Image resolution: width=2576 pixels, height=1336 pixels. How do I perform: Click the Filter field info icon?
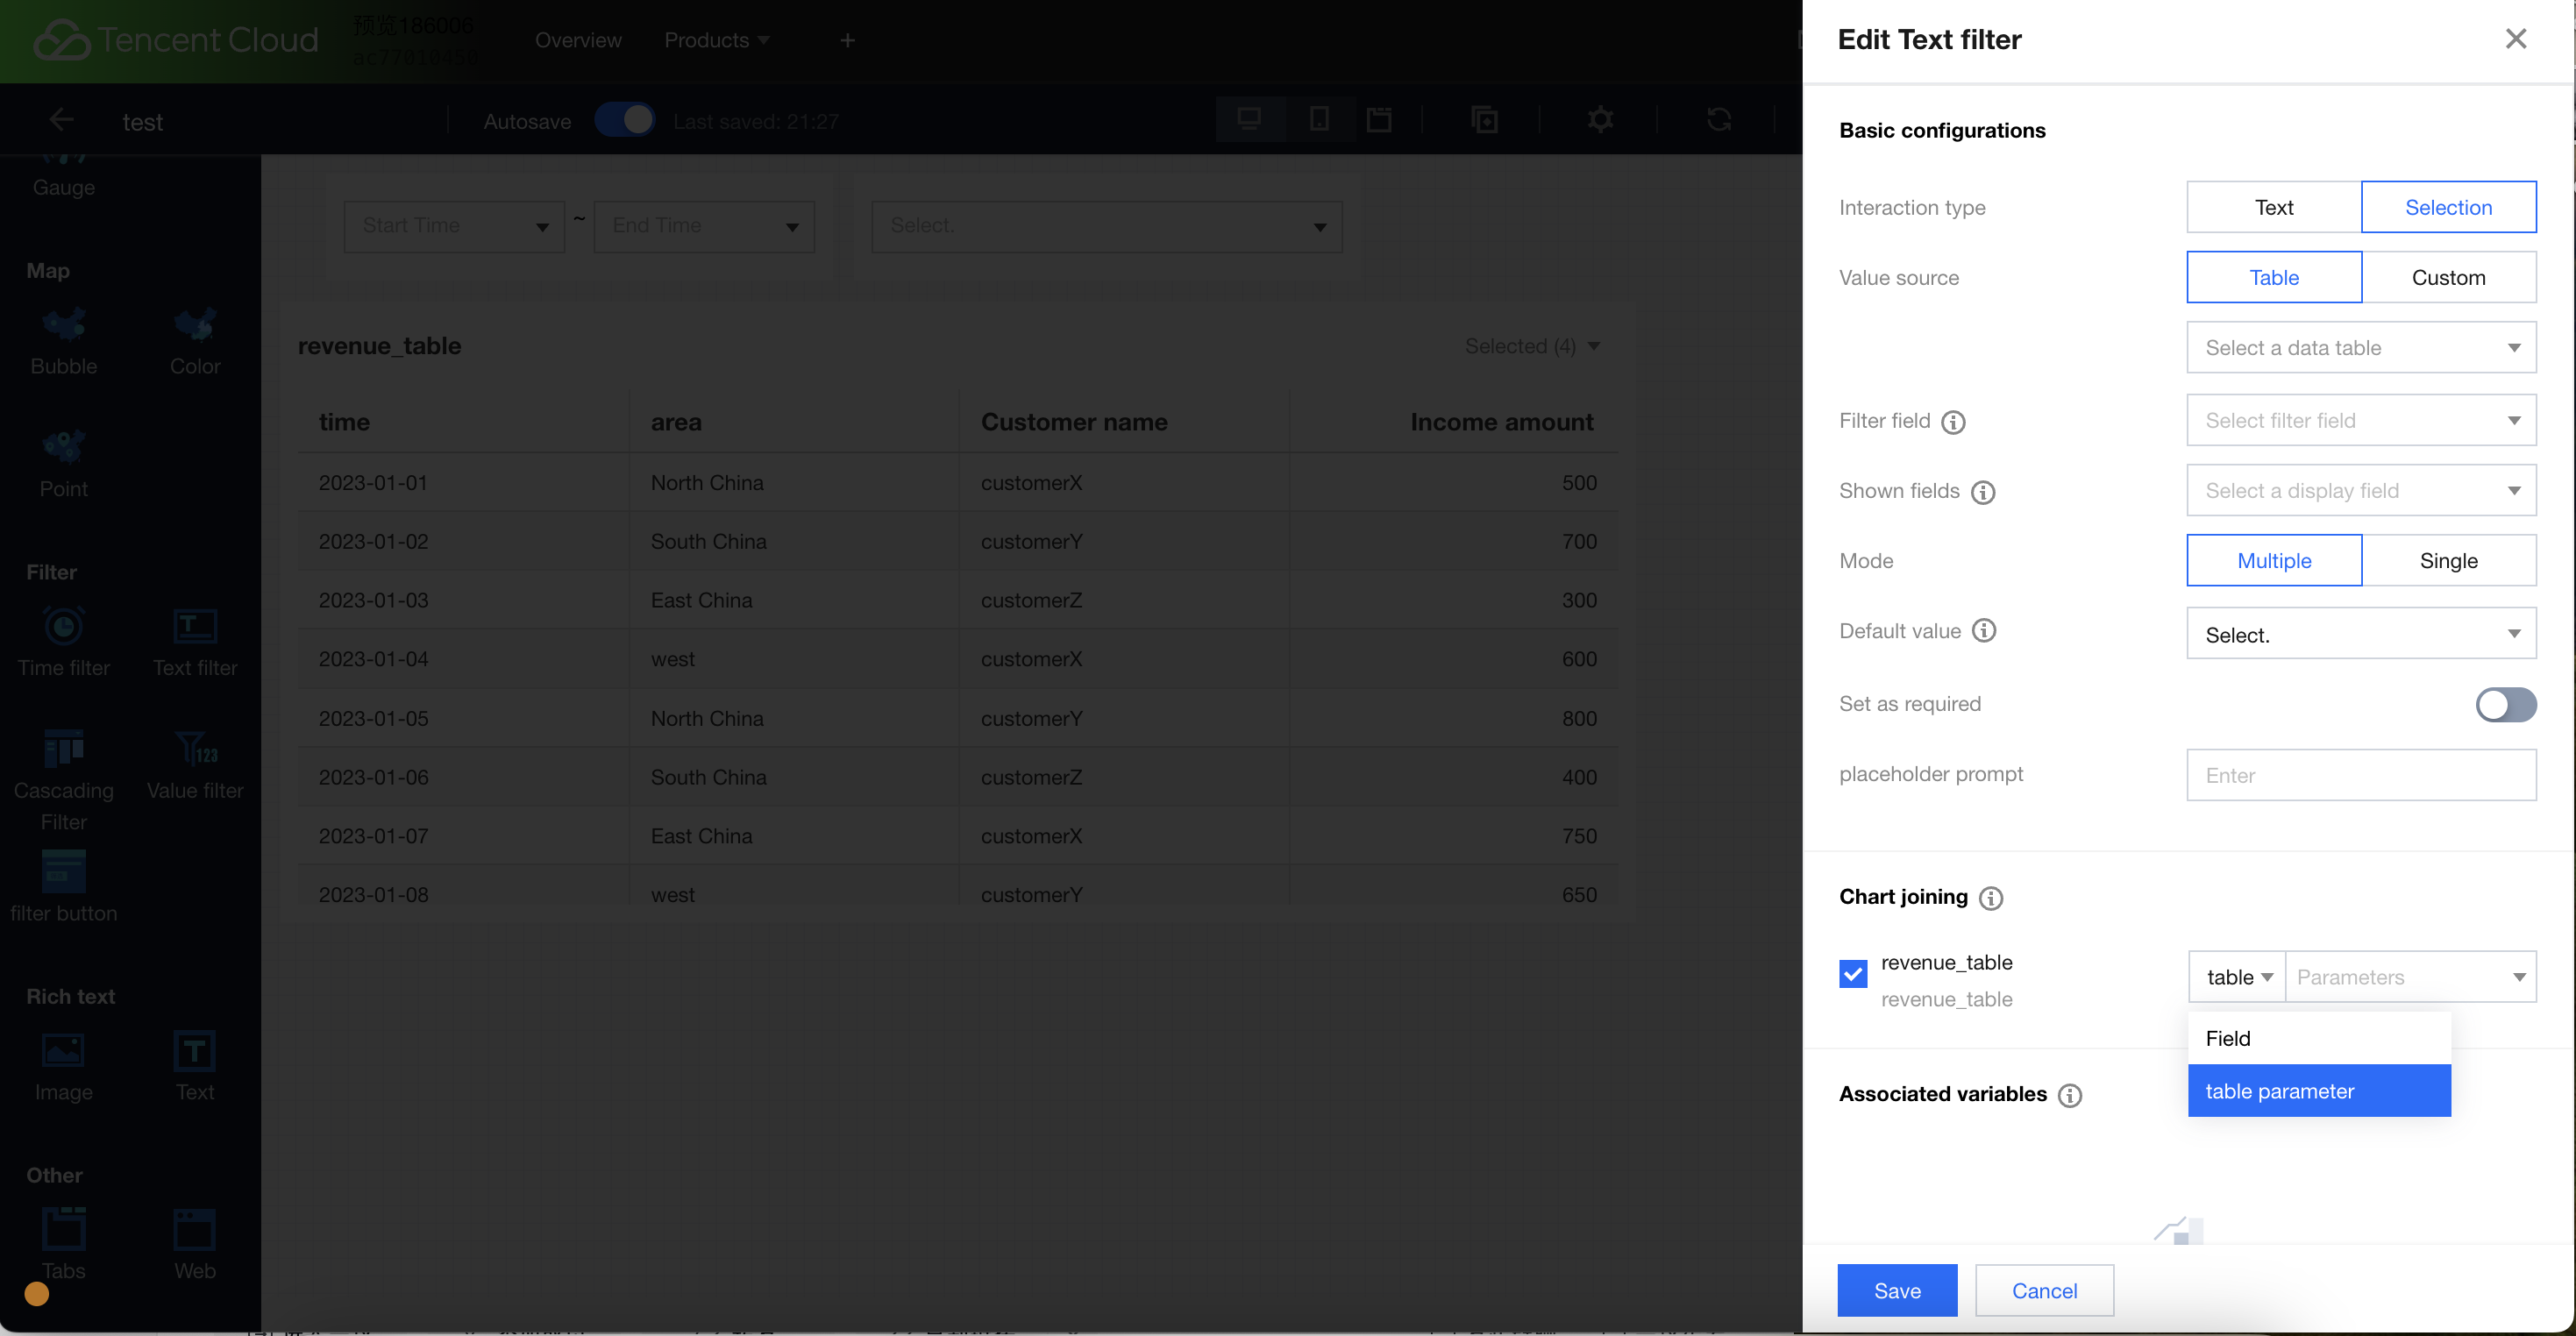(1953, 422)
